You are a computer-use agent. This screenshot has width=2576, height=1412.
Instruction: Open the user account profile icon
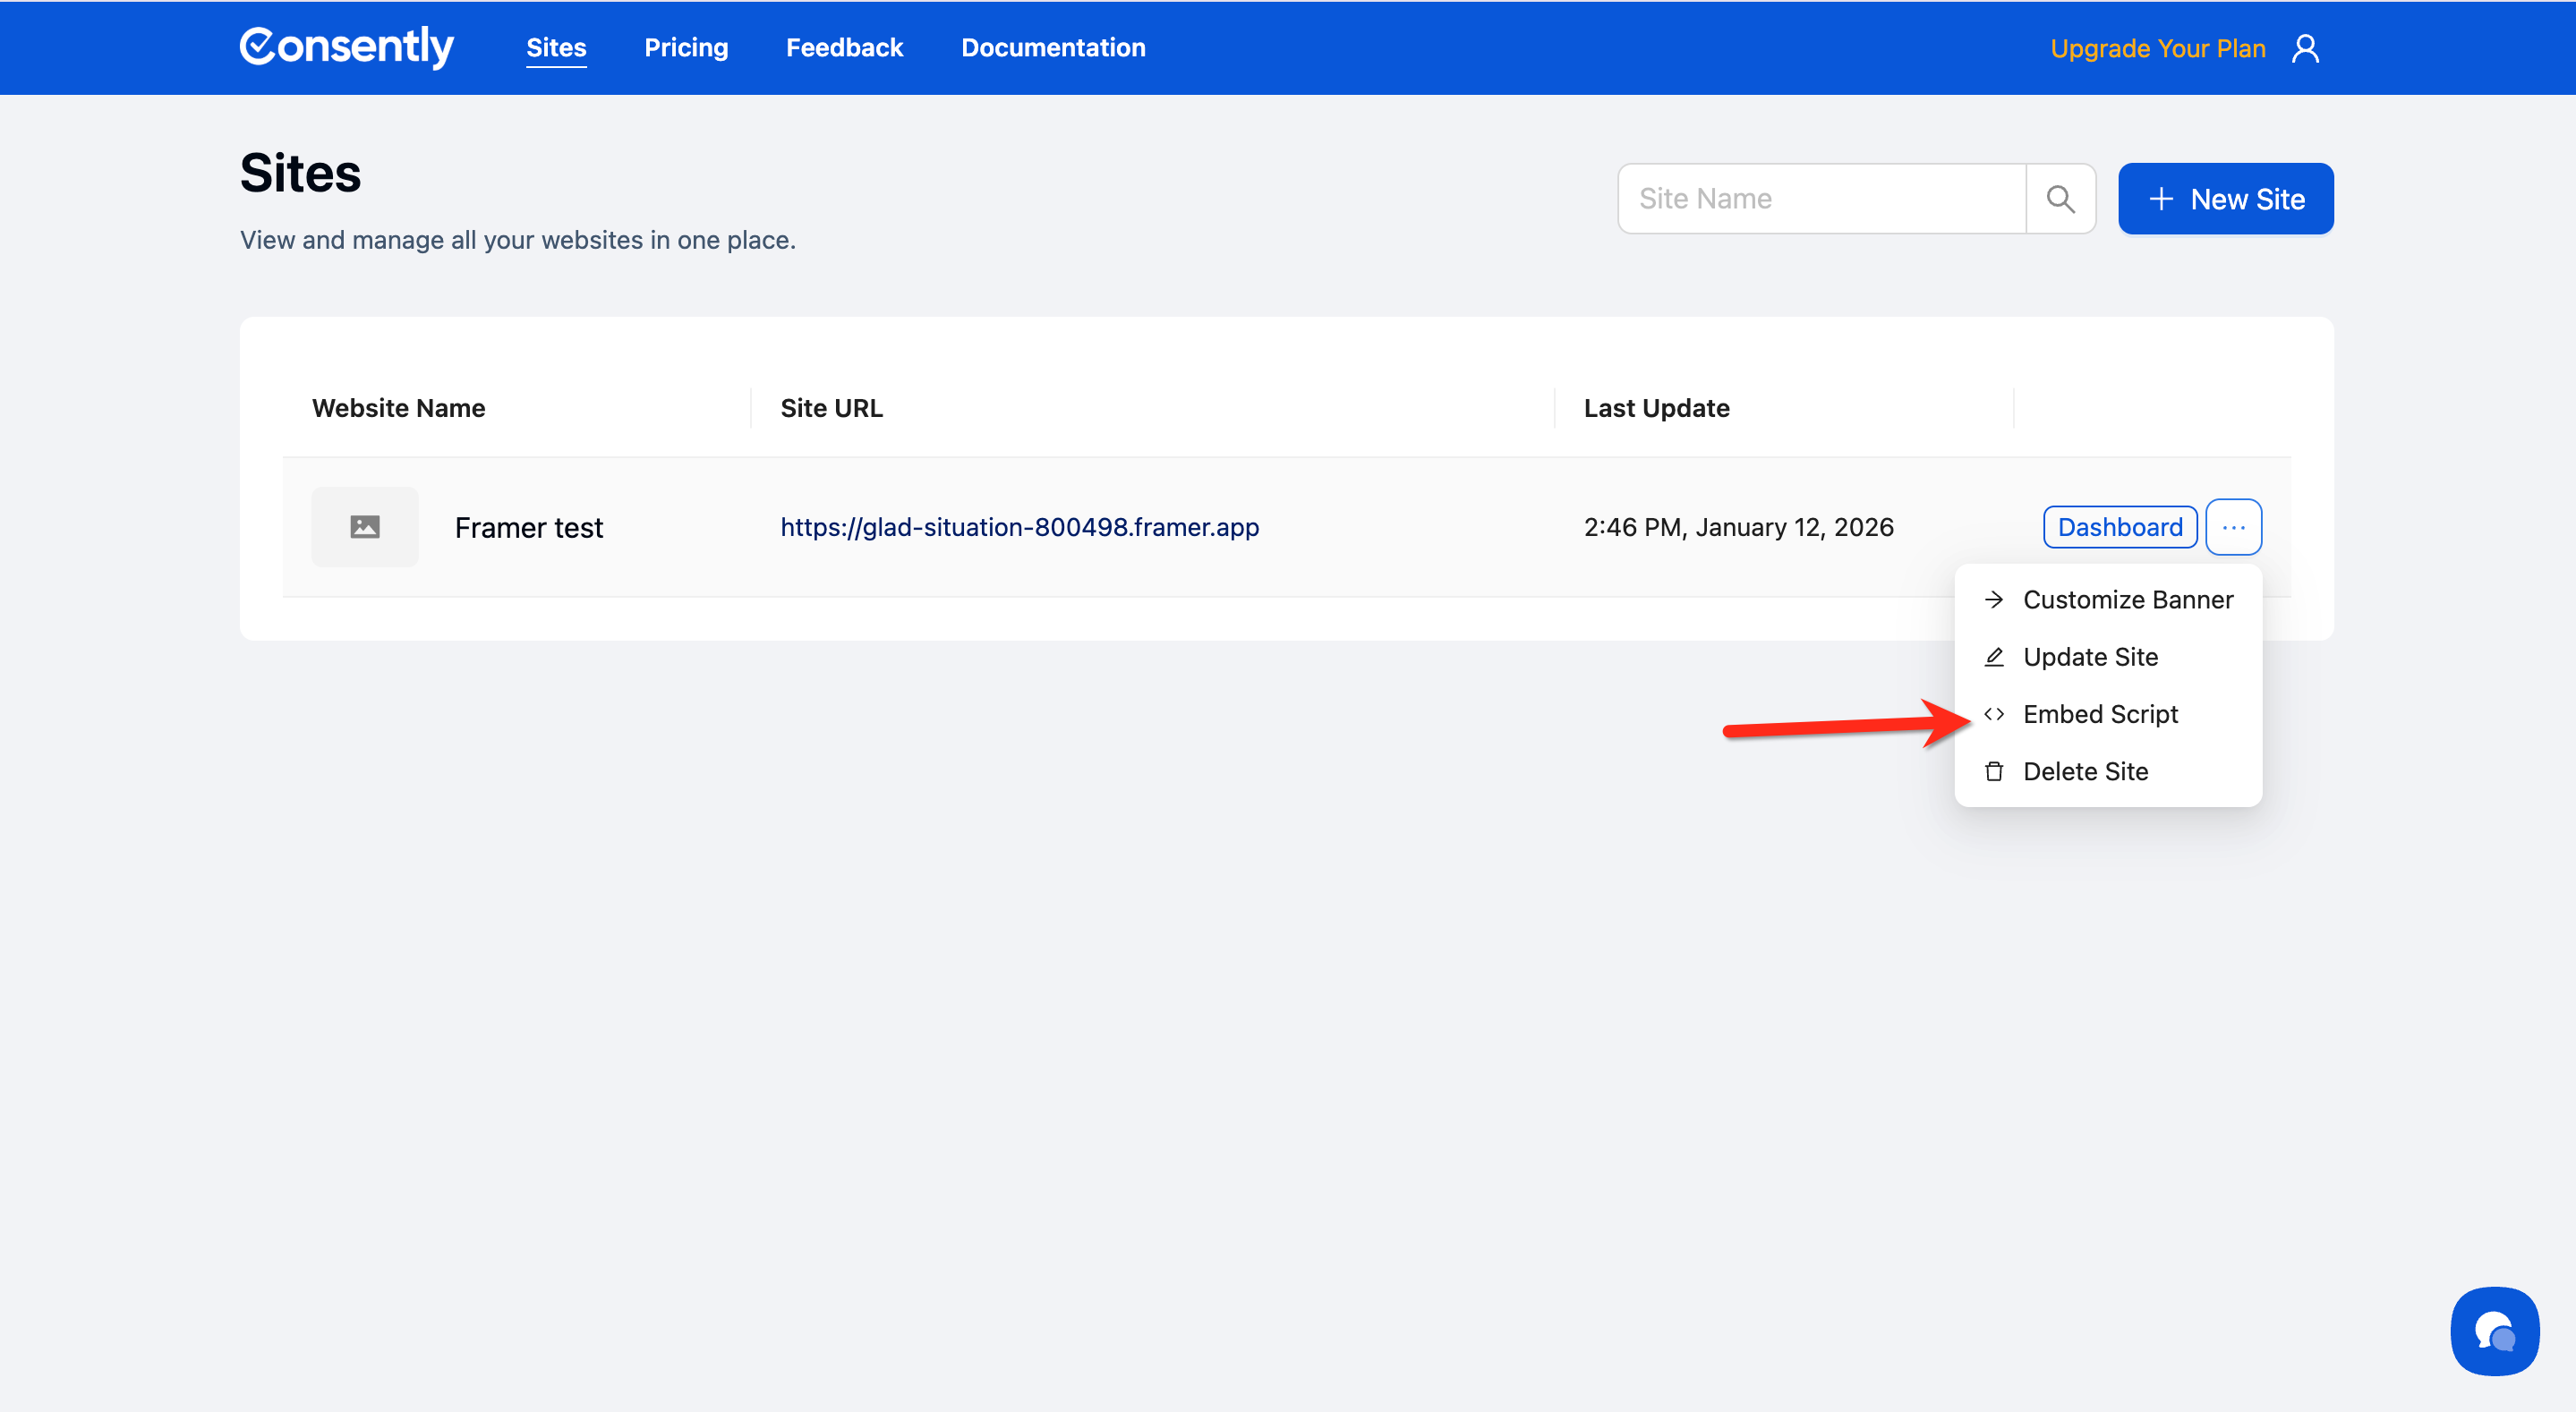tap(2305, 48)
